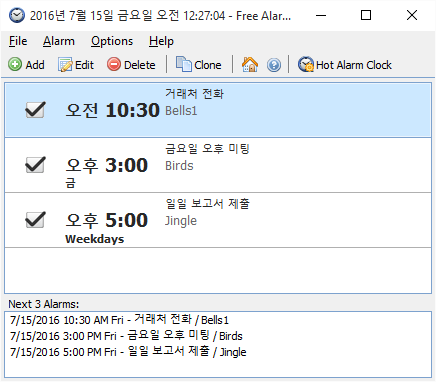436x382 pixels.
Task: Click the 금 day label under 3:00 alarm
Action: click(71, 183)
